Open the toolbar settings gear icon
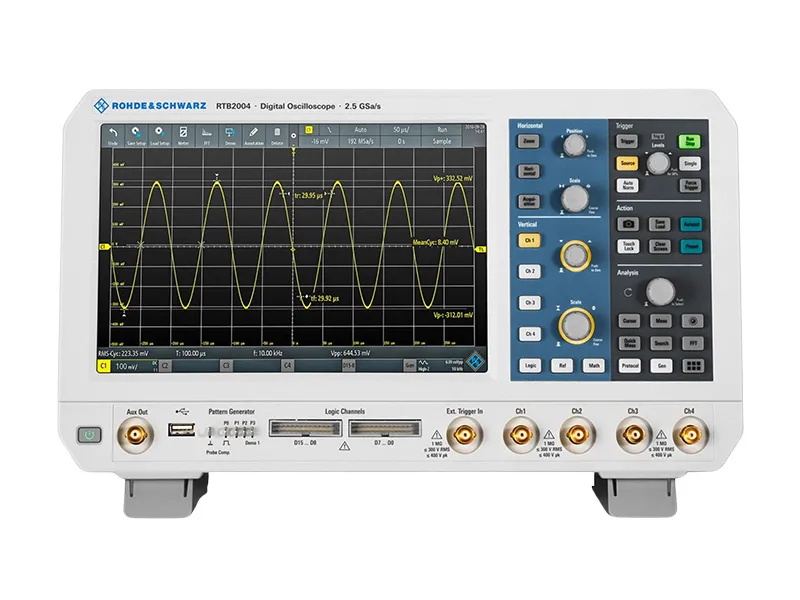Screen dimensions: 800x600 coord(293,136)
